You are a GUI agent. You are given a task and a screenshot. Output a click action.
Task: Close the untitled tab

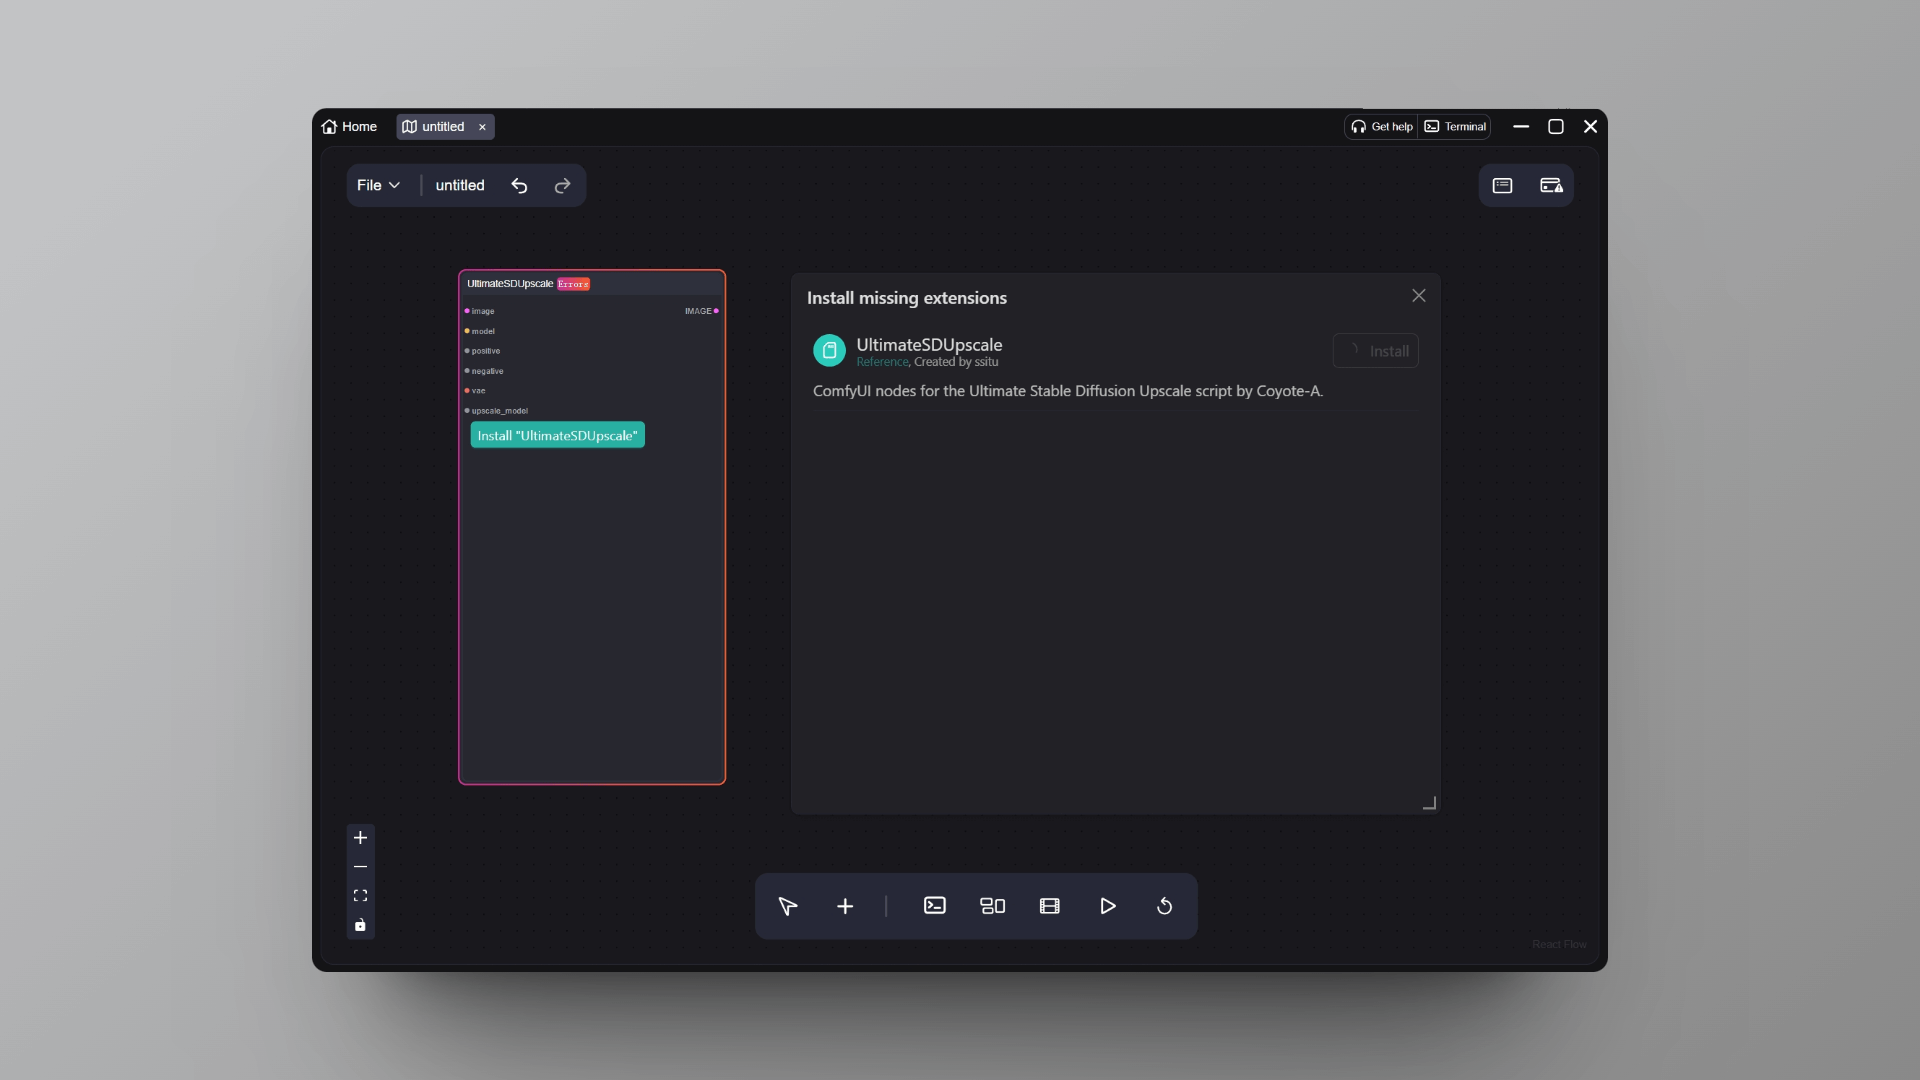click(x=482, y=127)
